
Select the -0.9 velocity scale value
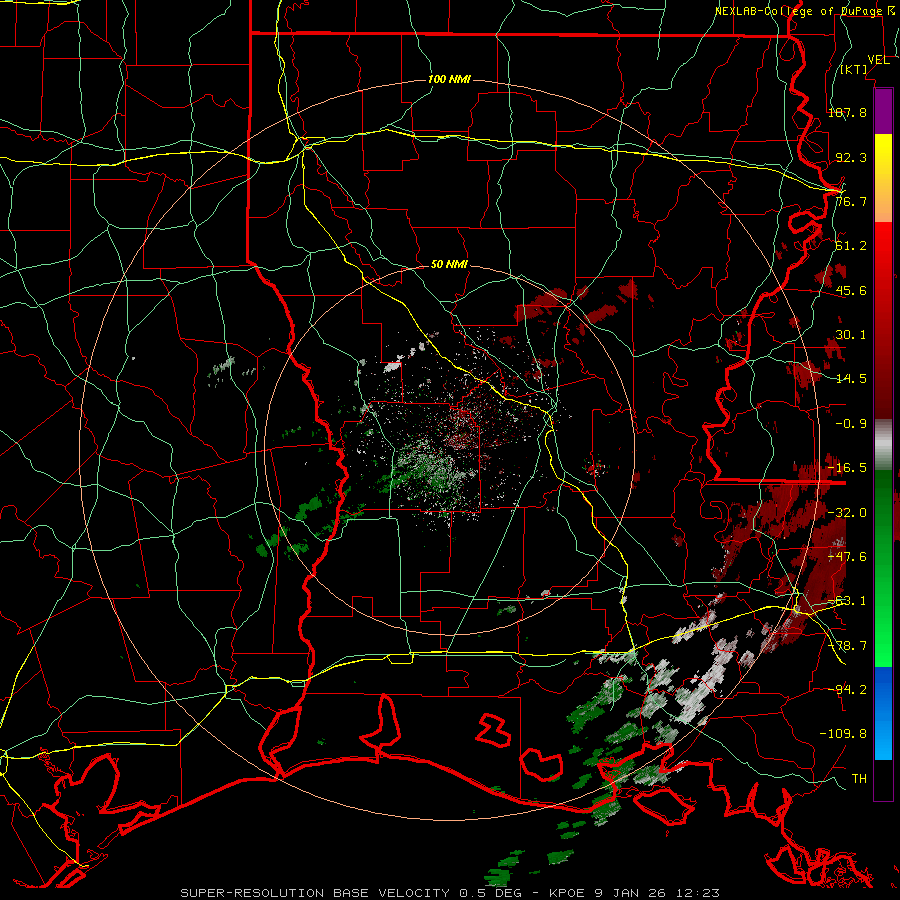[x=851, y=424]
